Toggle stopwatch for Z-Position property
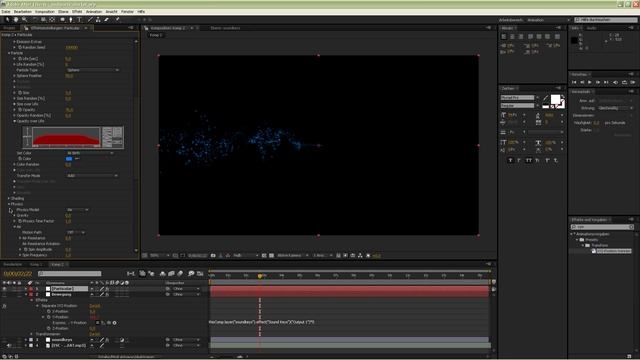The height and width of the screenshot is (360, 640). pyautogui.click(x=49, y=329)
